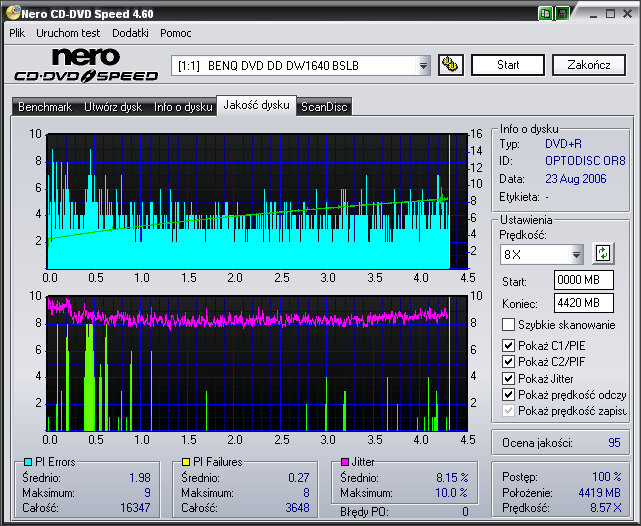The width and height of the screenshot is (641, 526).
Task: Open the Pomoc menu
Action: pos(176,33)
